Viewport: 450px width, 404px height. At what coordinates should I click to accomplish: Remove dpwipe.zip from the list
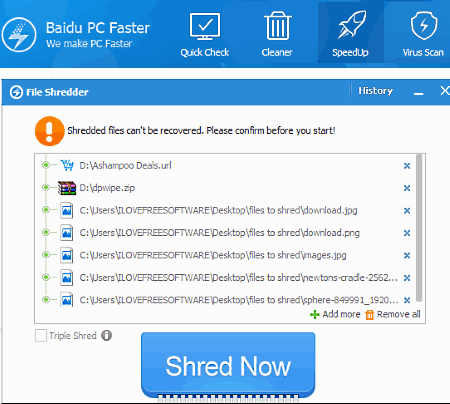(407, 188)
